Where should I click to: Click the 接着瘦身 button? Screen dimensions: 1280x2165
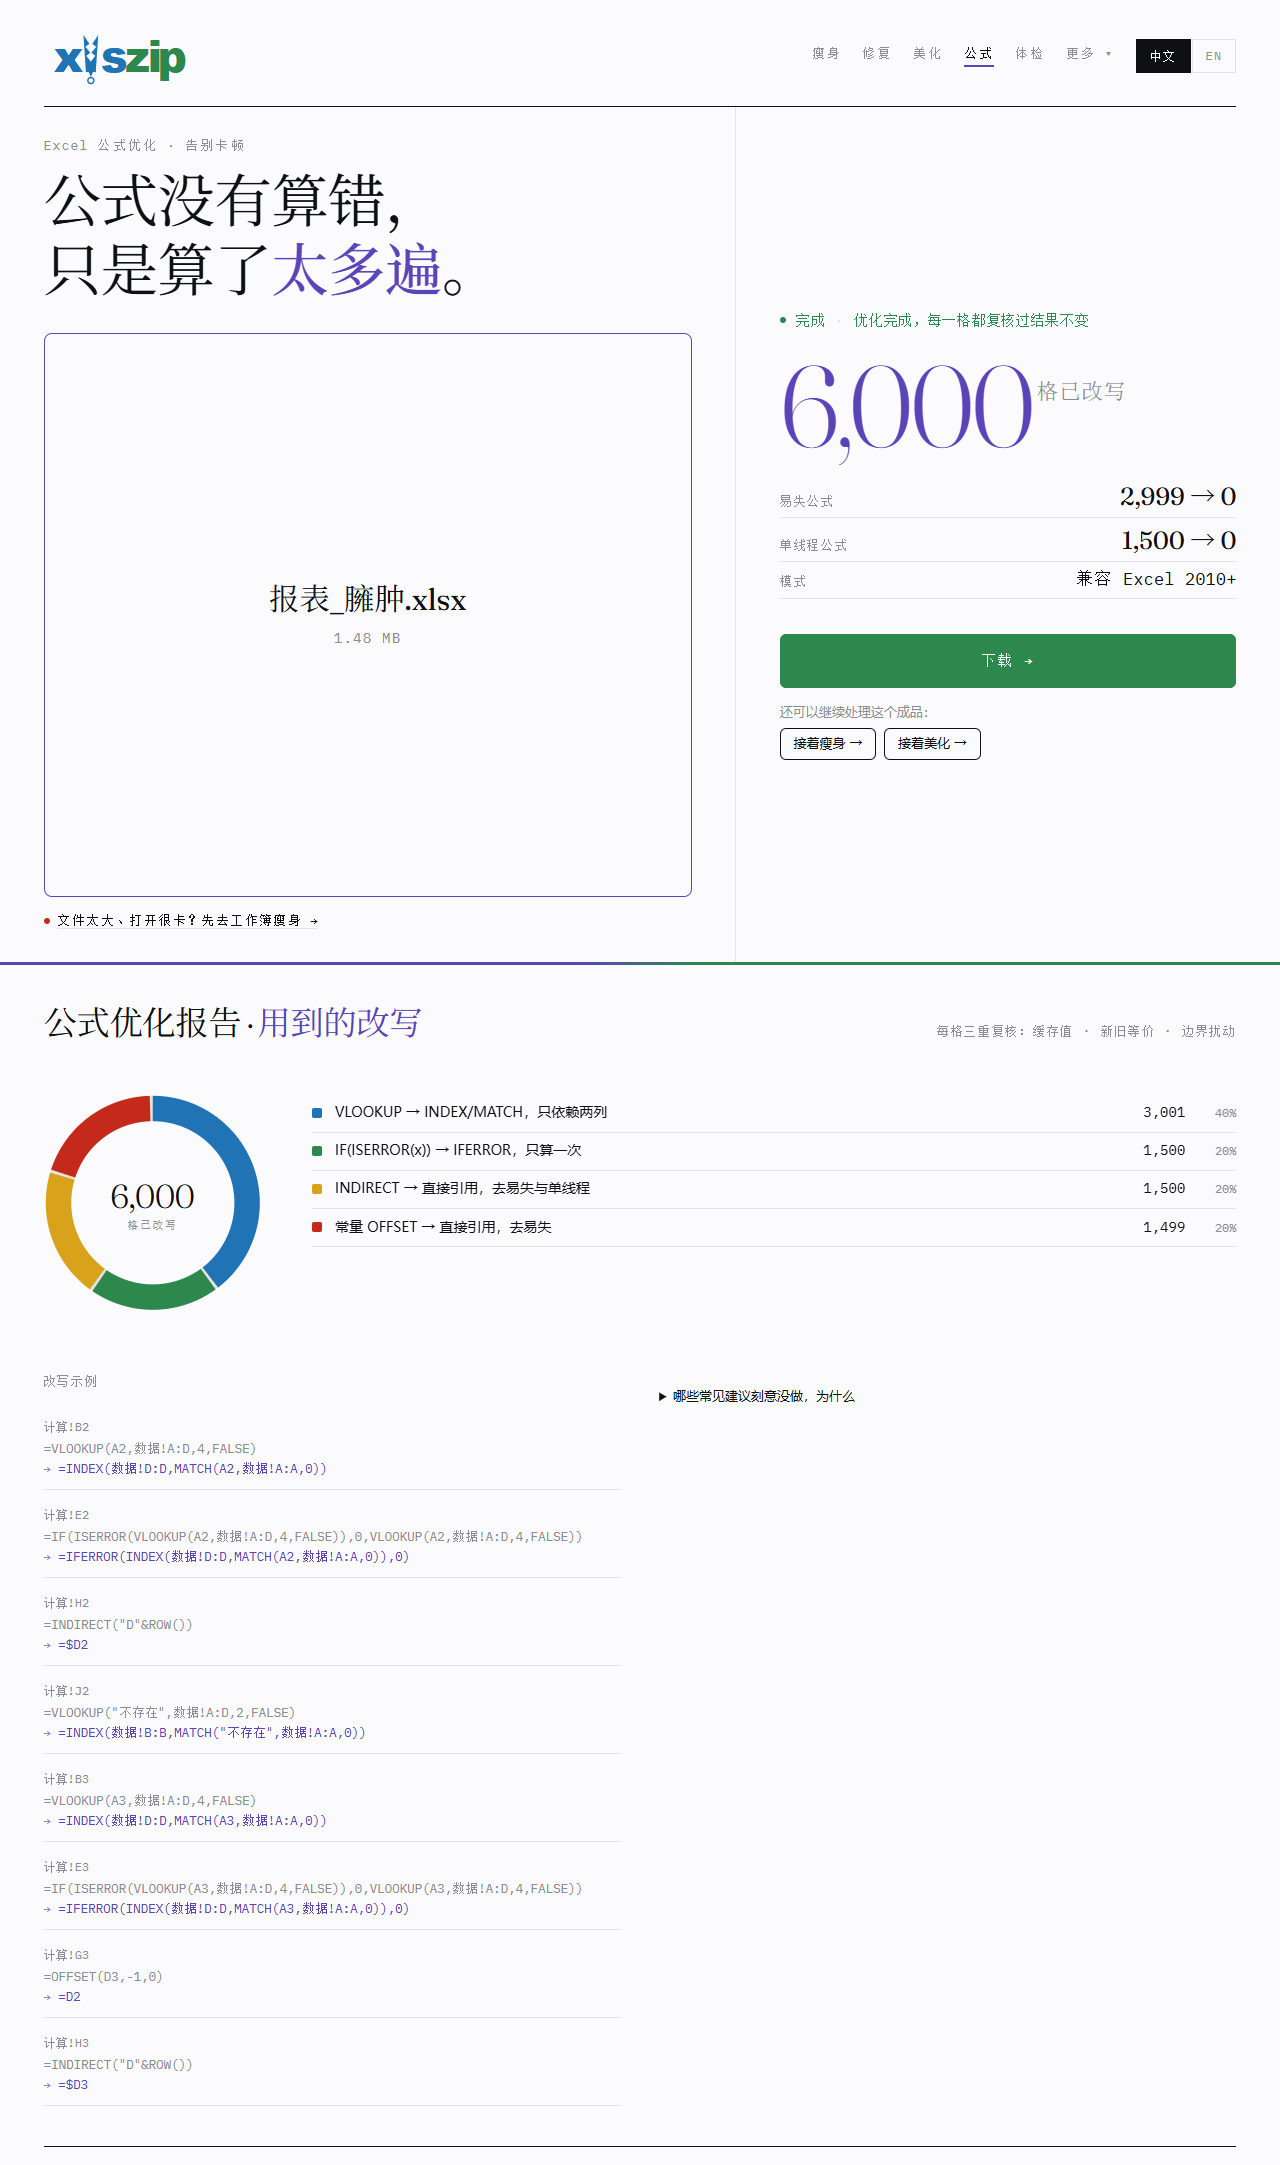click(828, 744)
